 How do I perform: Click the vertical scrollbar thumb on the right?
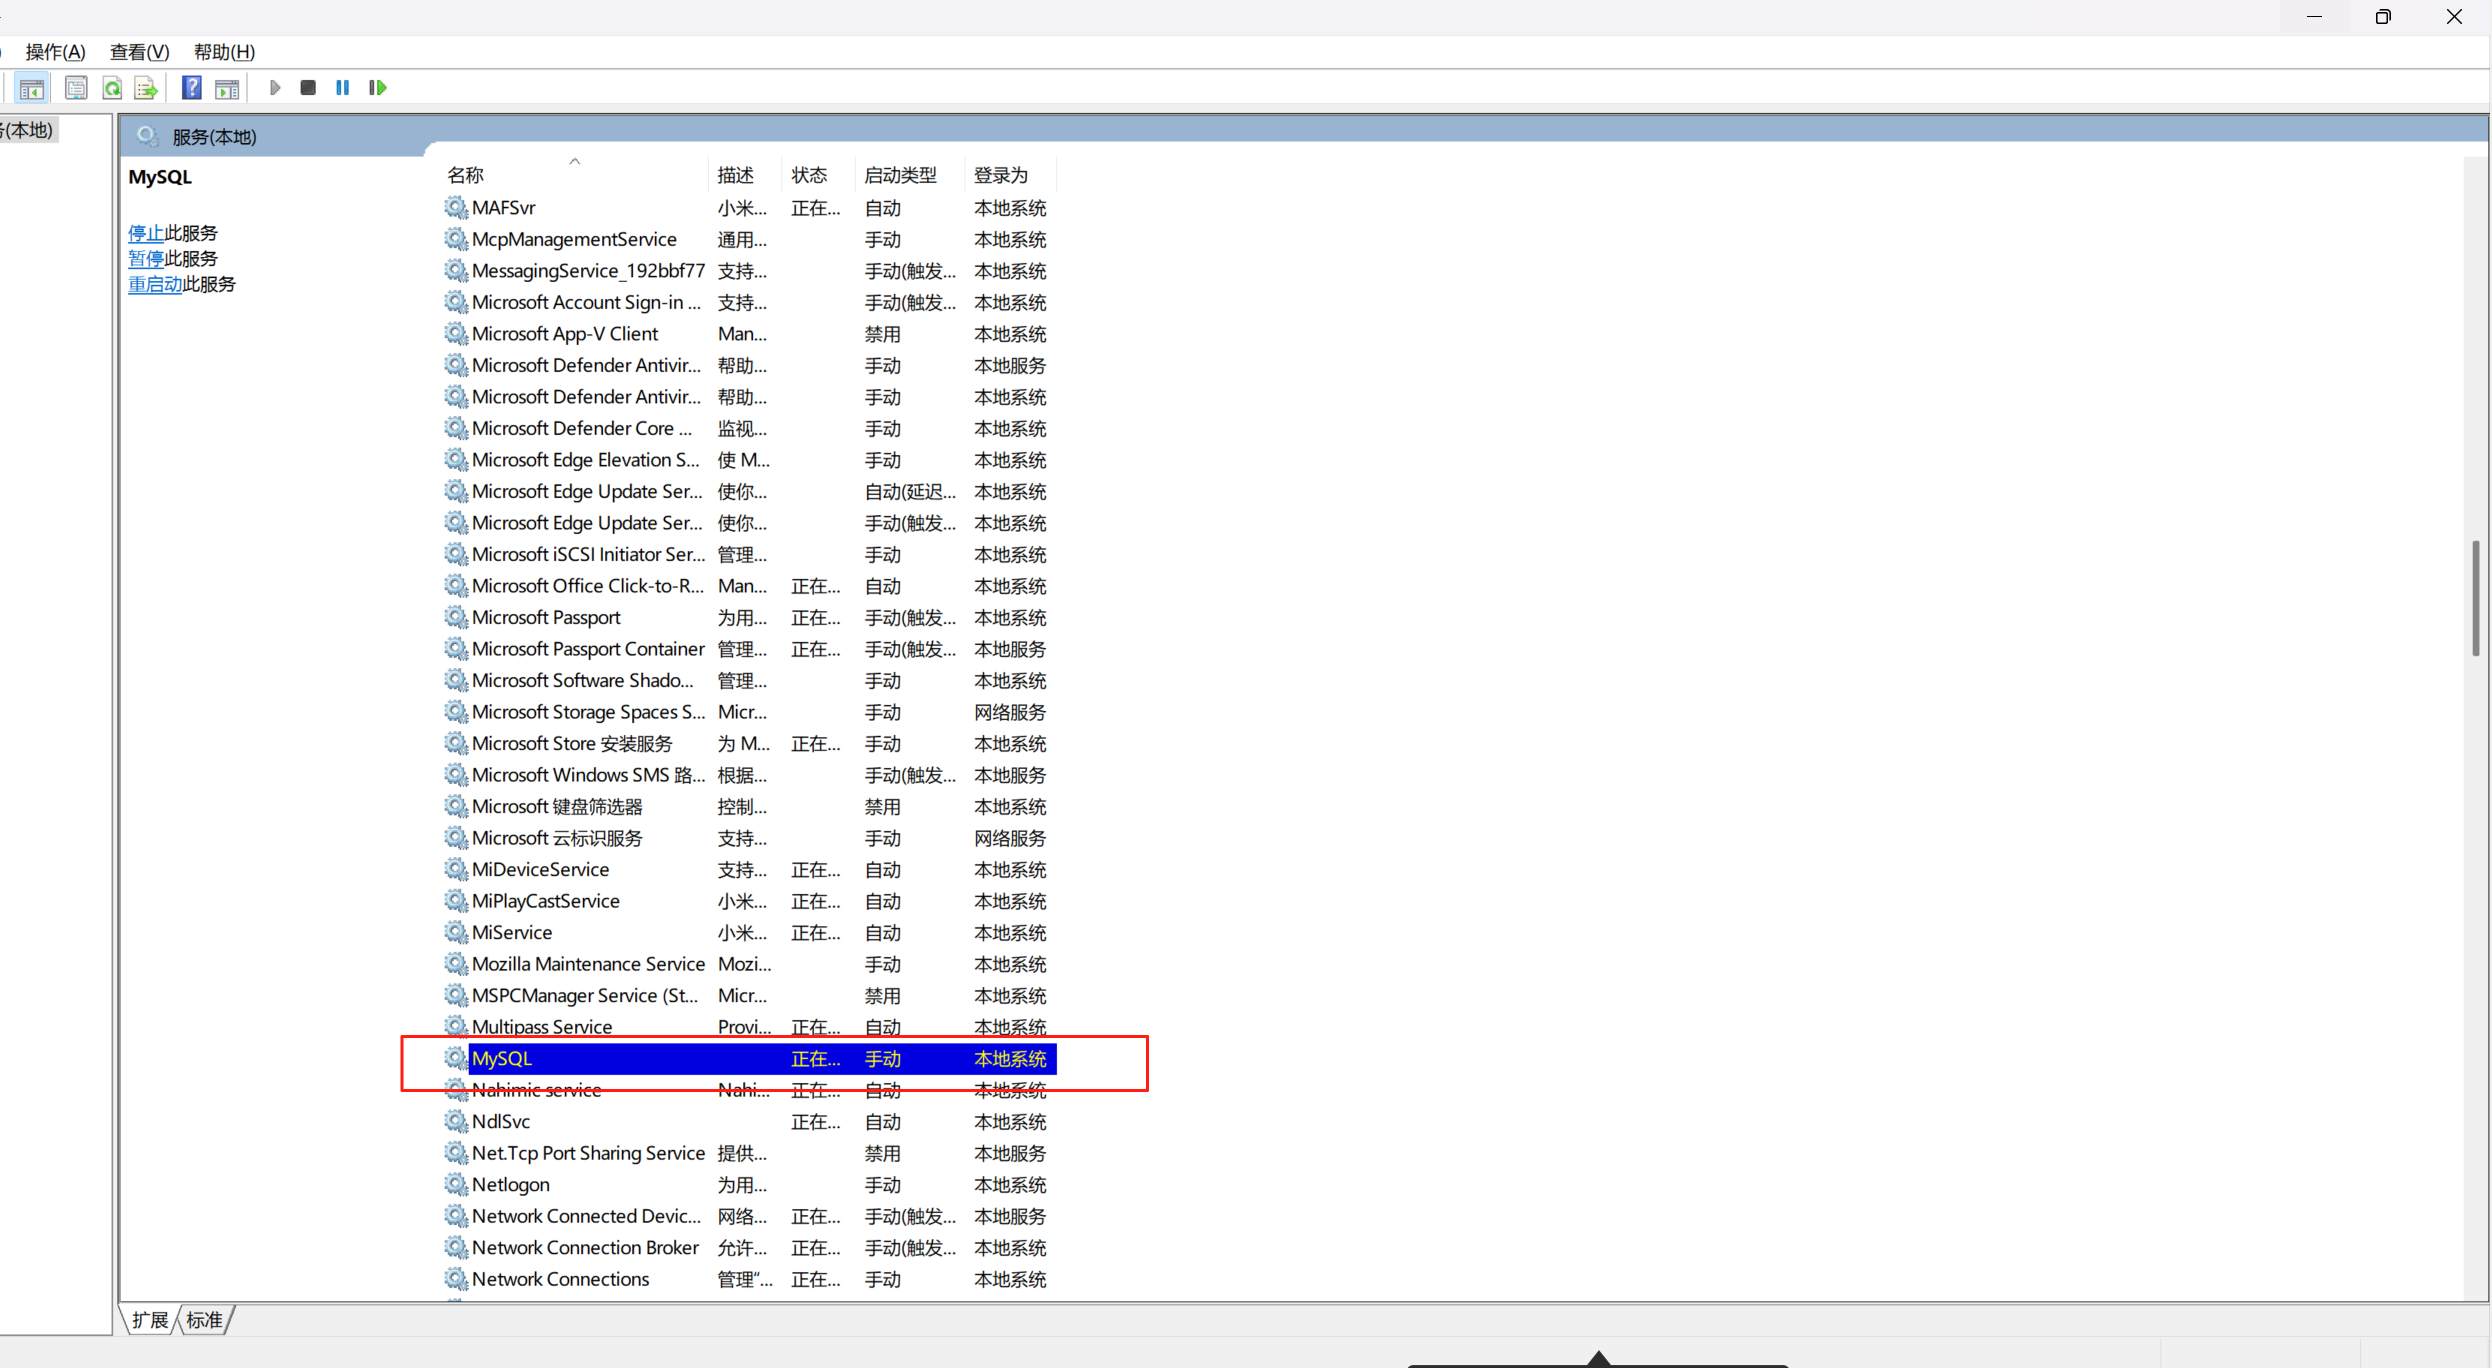pyautogui.click(x=2475, y=598)
